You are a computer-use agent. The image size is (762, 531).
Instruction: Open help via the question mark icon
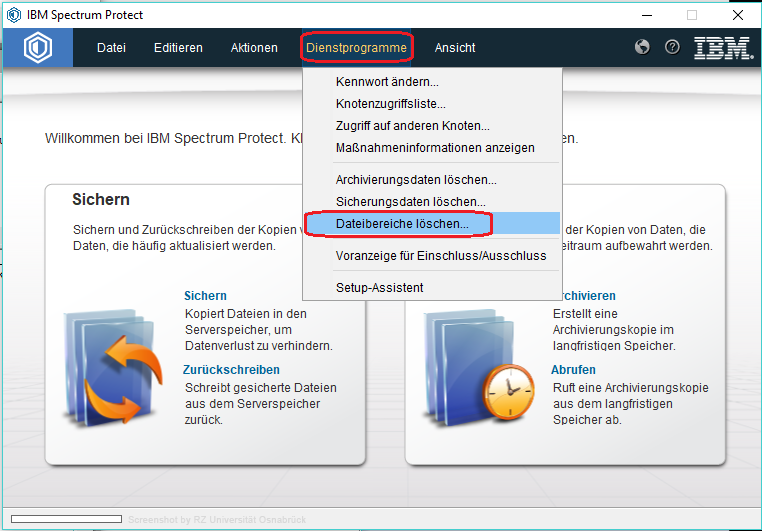coord(672,47)
